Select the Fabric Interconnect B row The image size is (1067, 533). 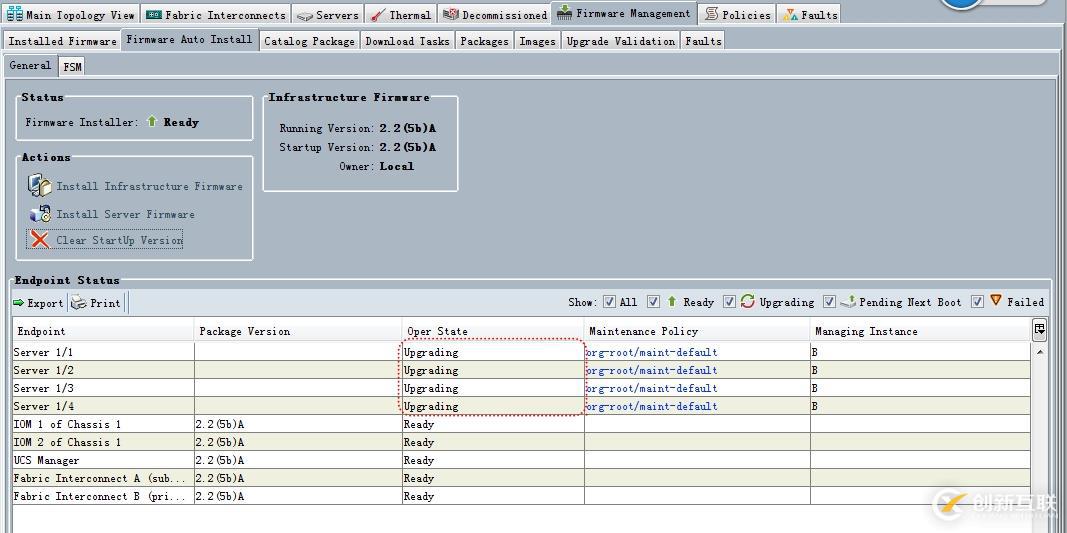pos(521,496)
